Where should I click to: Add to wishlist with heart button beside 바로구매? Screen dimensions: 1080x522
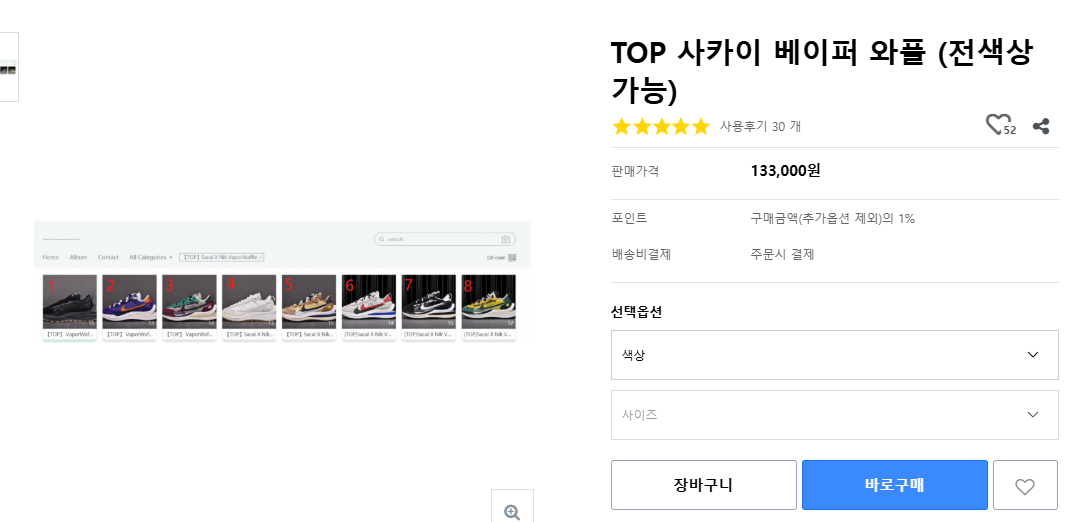(1025, 485)
